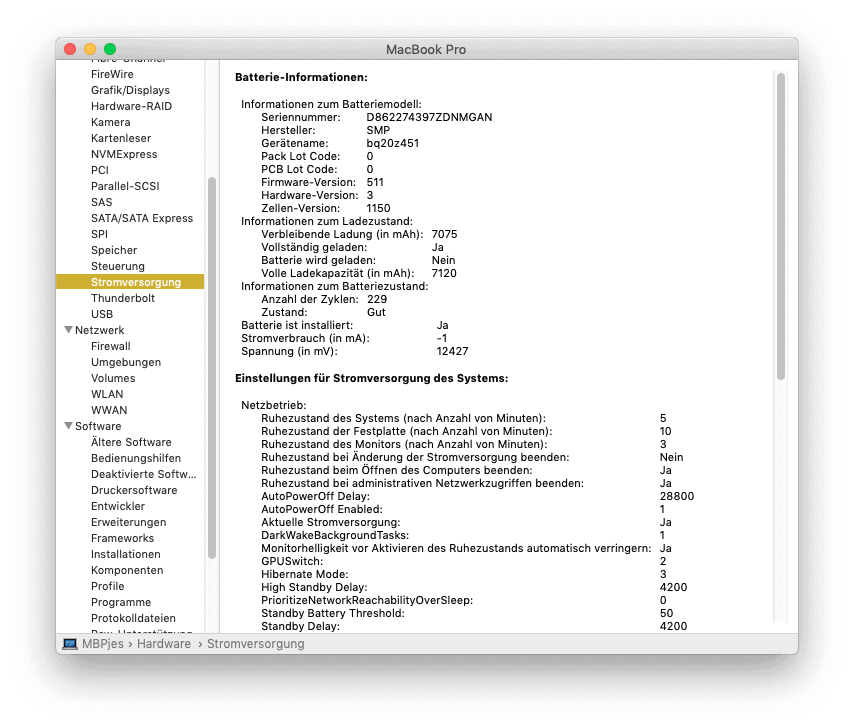Select Thunderbolt in the sidebar
The height and width of the screenshot is (728, 854).
(x=122, y=298)
